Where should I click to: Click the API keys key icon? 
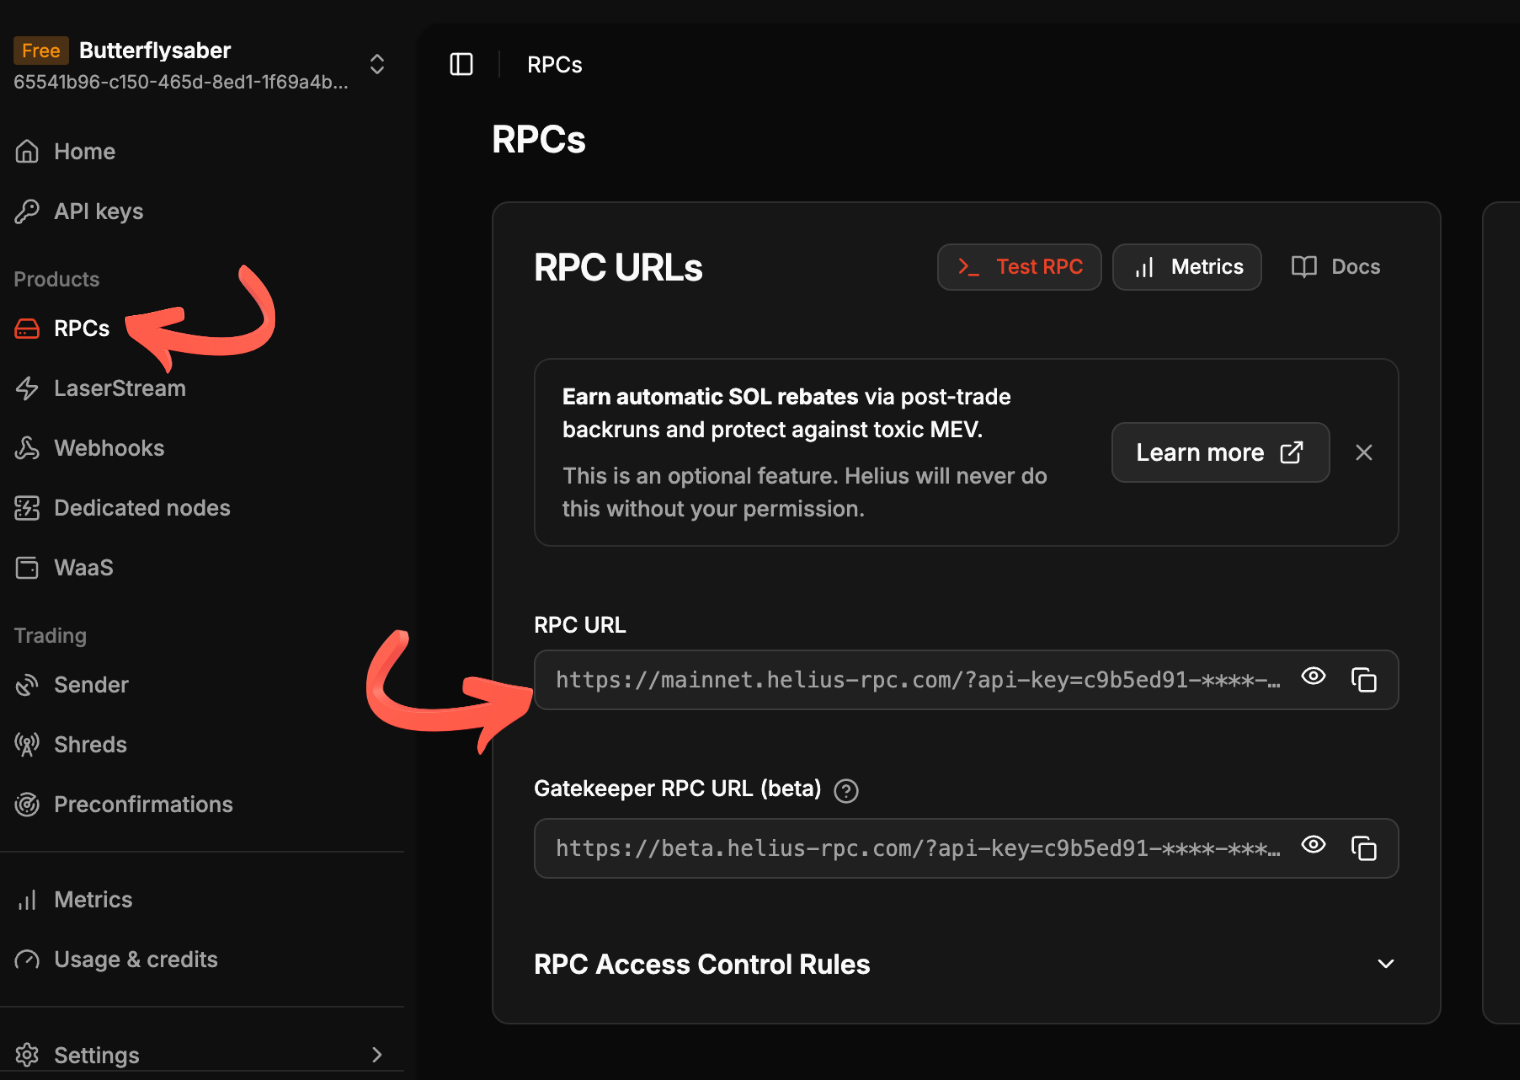(27, 211)
